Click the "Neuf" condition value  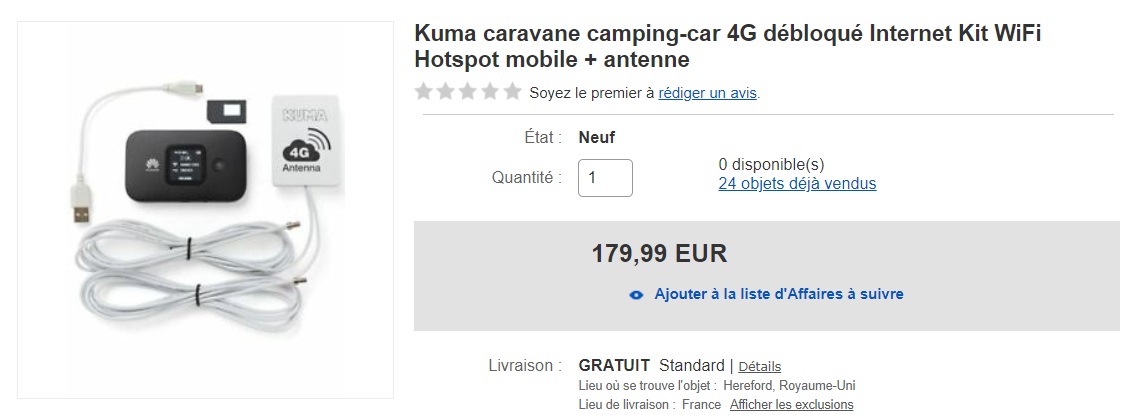(597, 137)
